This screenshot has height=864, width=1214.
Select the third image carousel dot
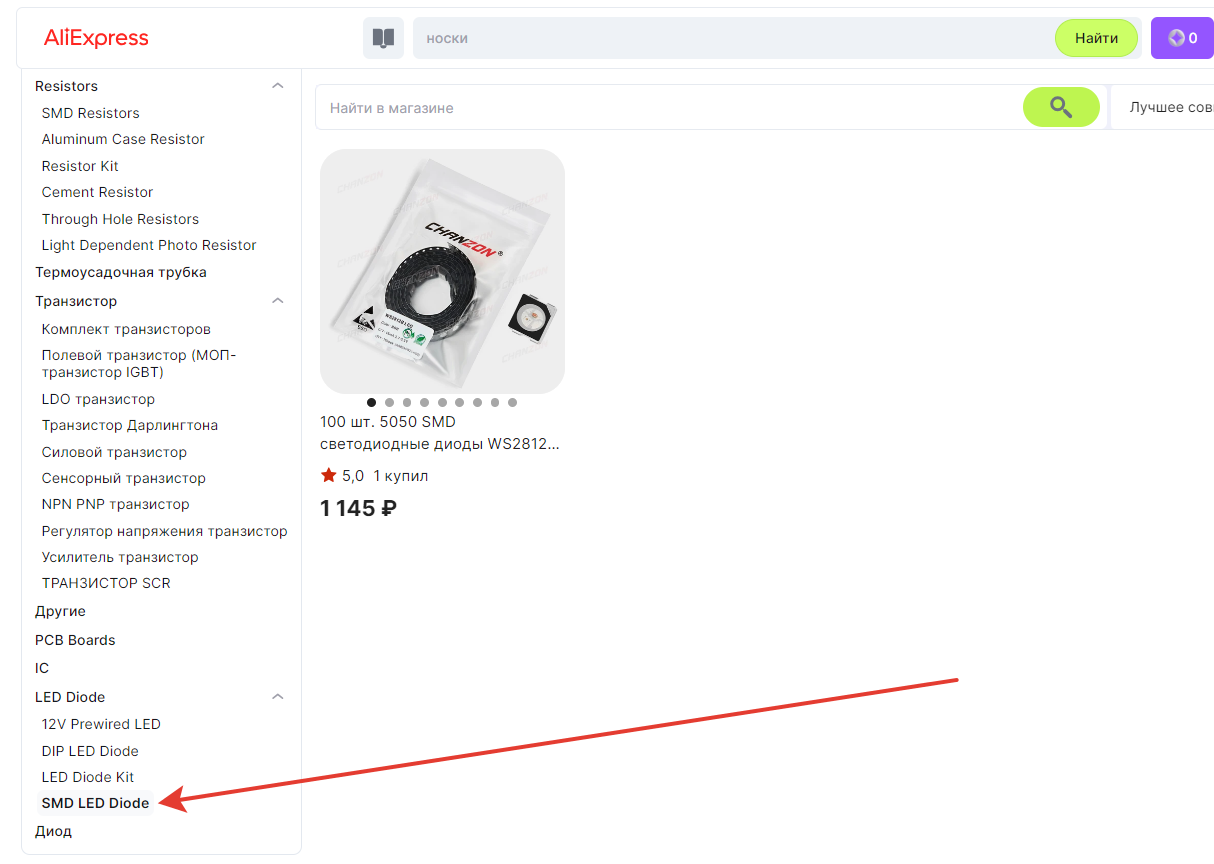point(407,402)
